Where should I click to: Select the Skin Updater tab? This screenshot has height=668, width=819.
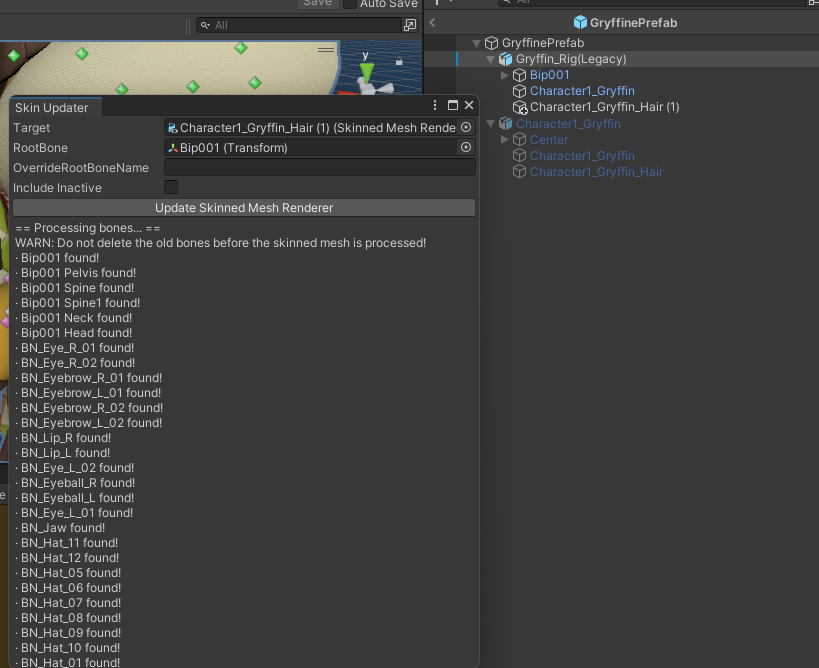click(52, 108)
